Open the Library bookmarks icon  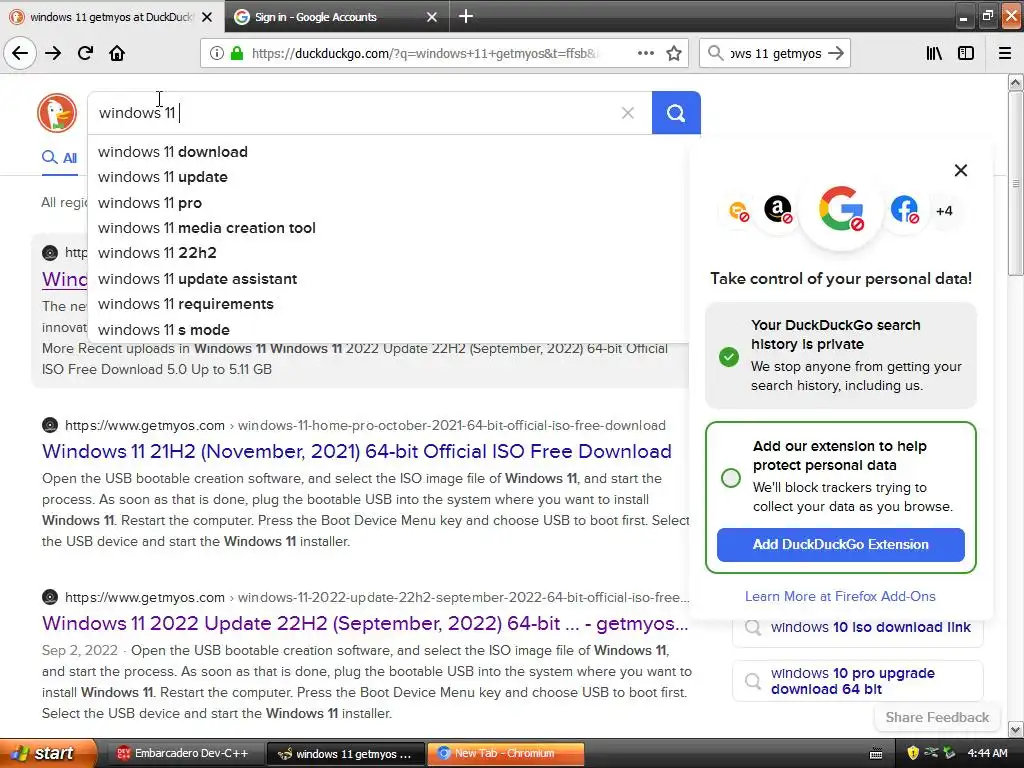[935, 53]
